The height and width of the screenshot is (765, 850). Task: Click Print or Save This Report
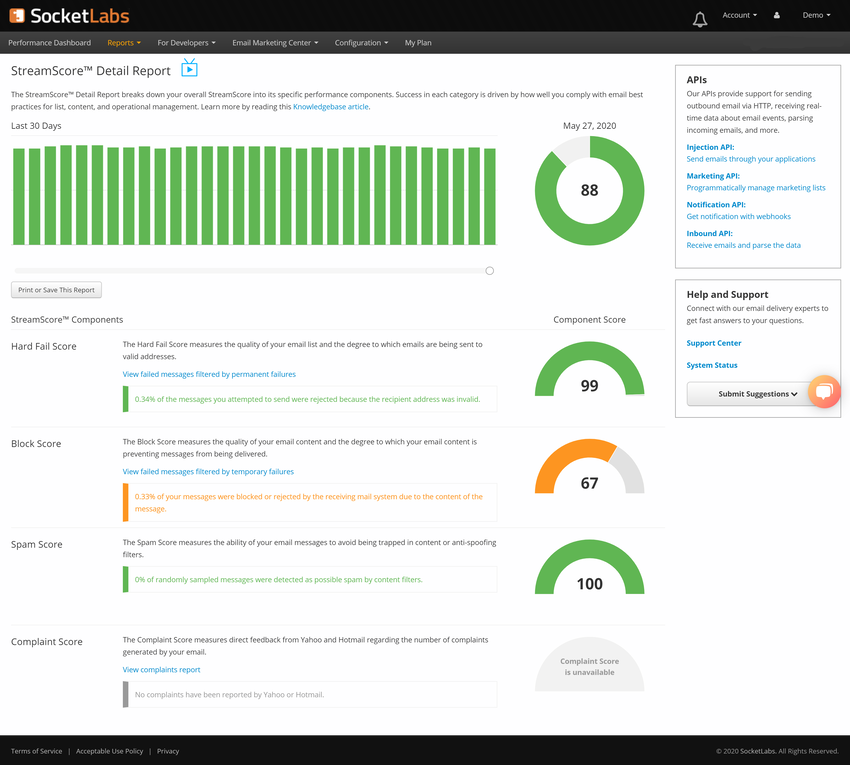[56, 289]
